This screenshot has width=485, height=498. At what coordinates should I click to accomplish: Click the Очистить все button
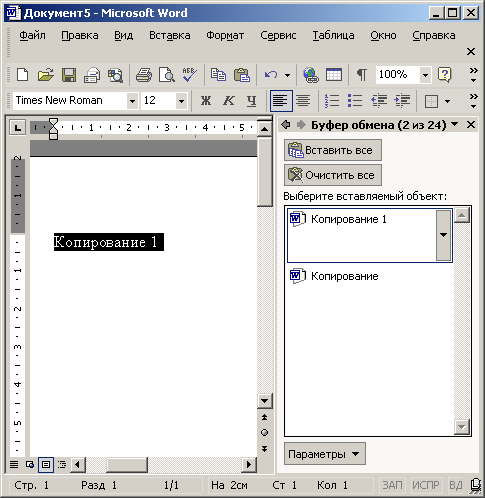click(x=333, y=175)
